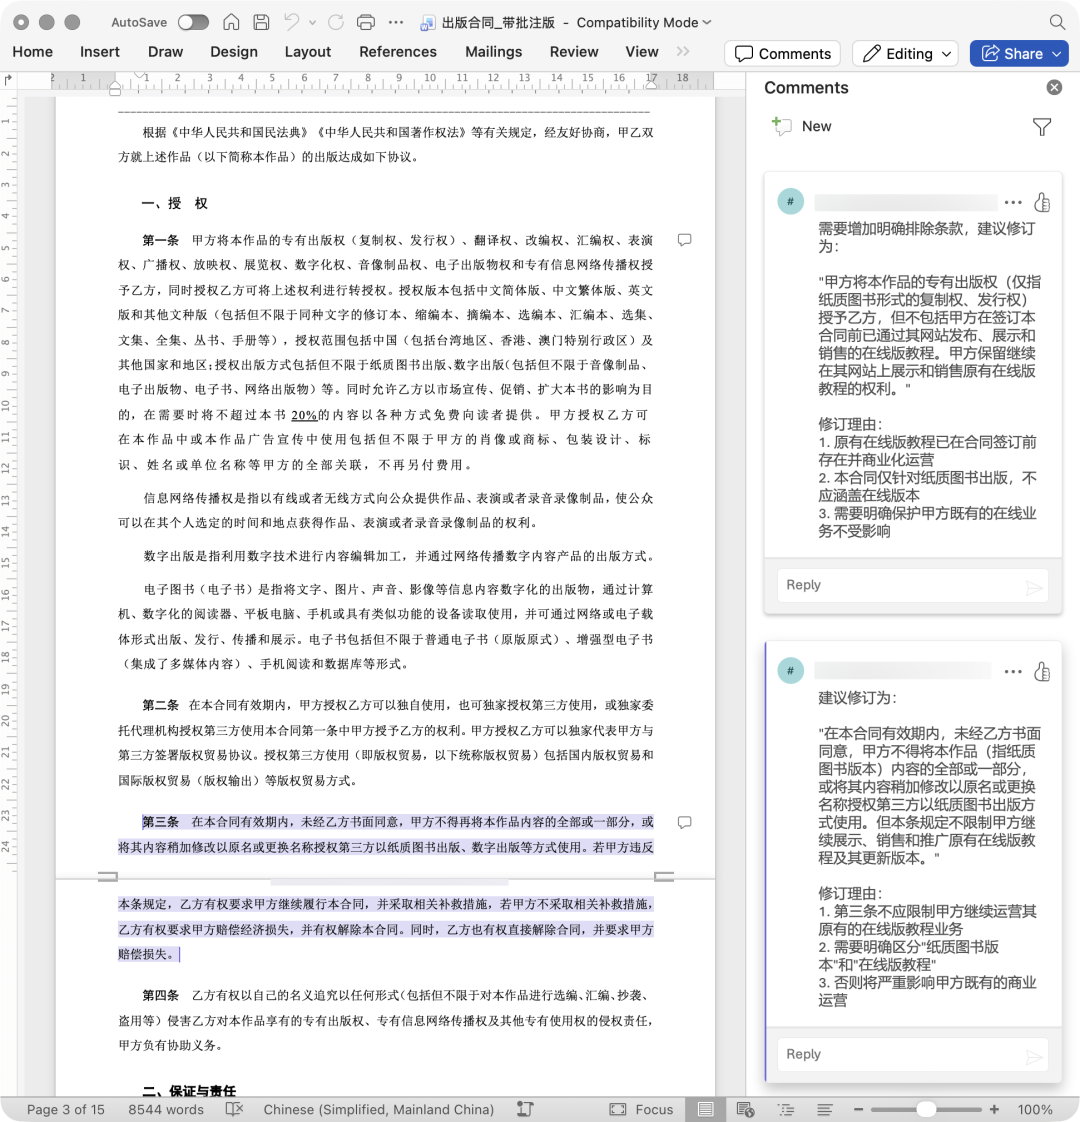Open more options on the first comment
The width and height of the screenshot is (1080, 1122).
[x=1013, y=203]
